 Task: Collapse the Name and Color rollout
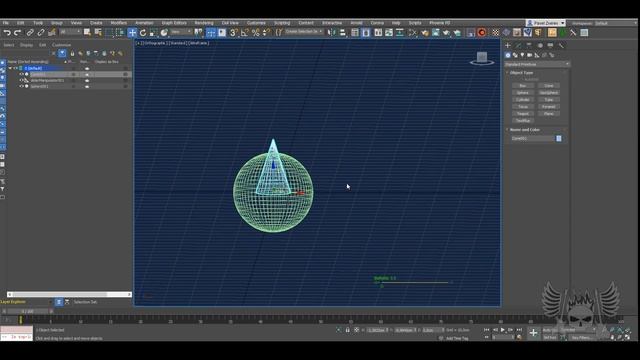(x=524, y=130)
